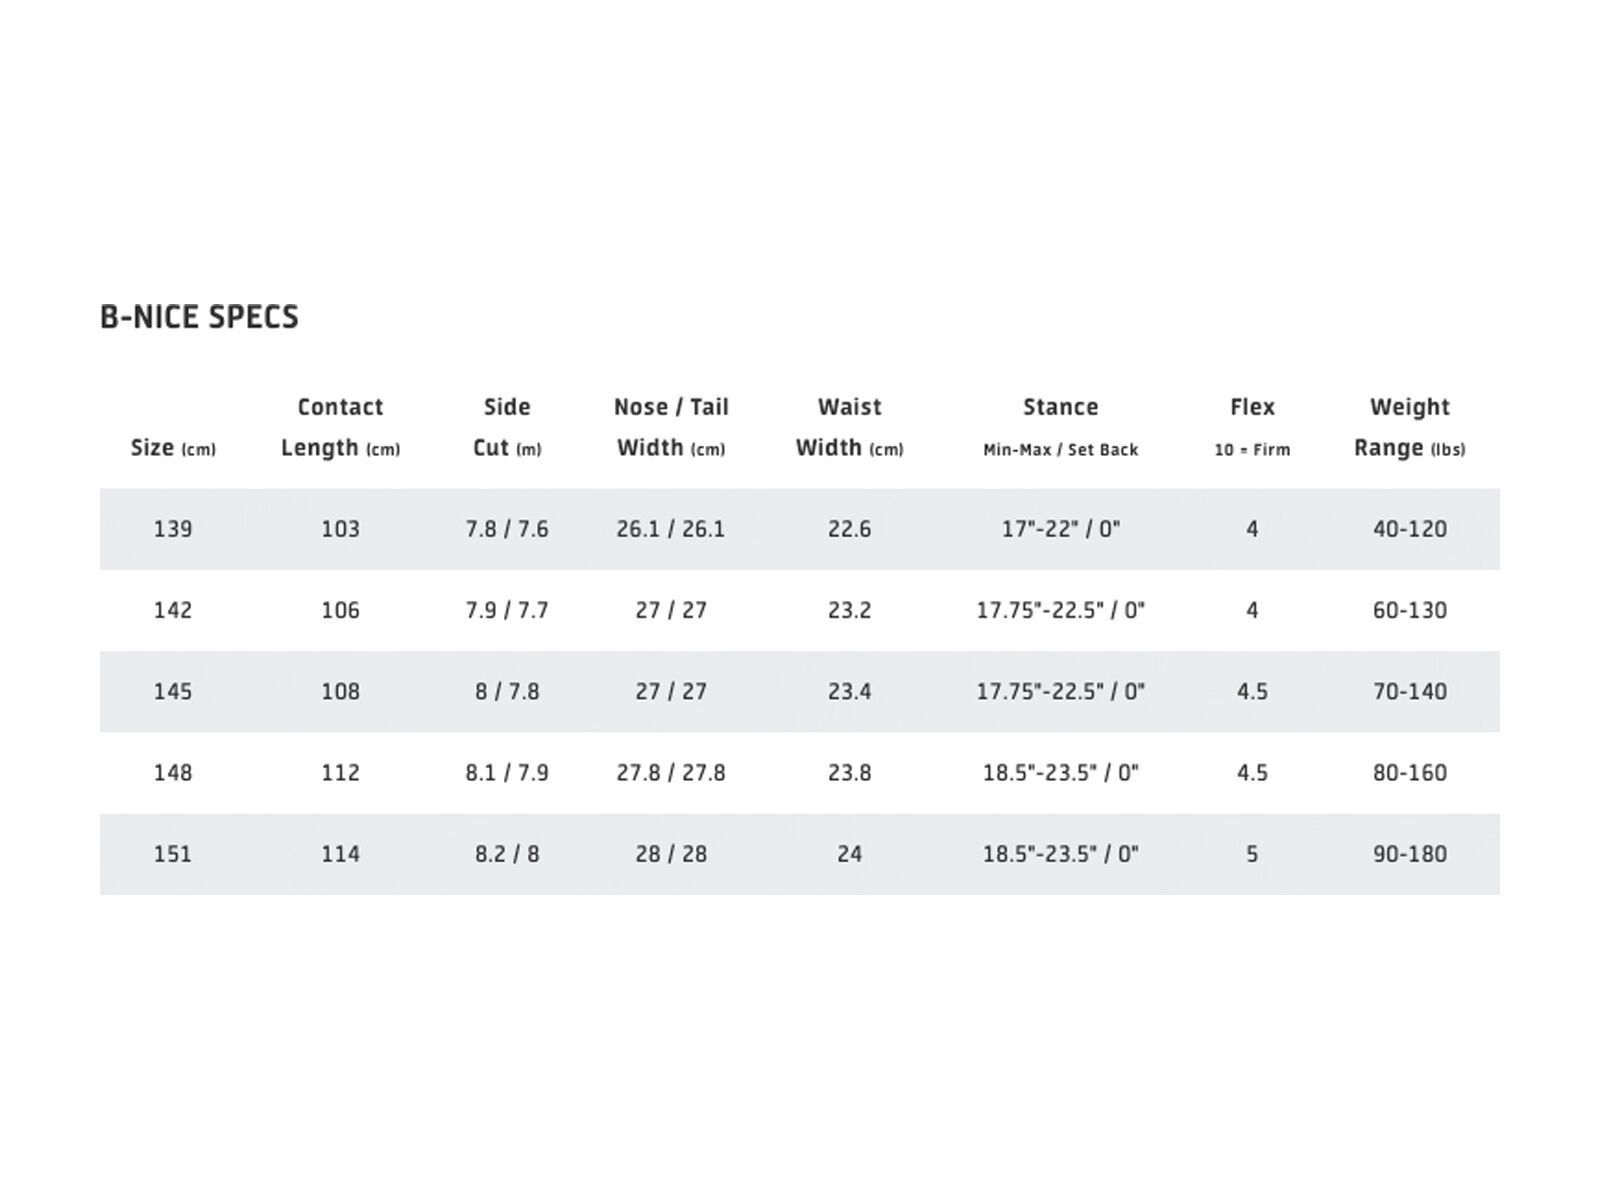Click the B-NICE SPECS heading
Screen dimensions: 1600x1200
coord(199,317)
